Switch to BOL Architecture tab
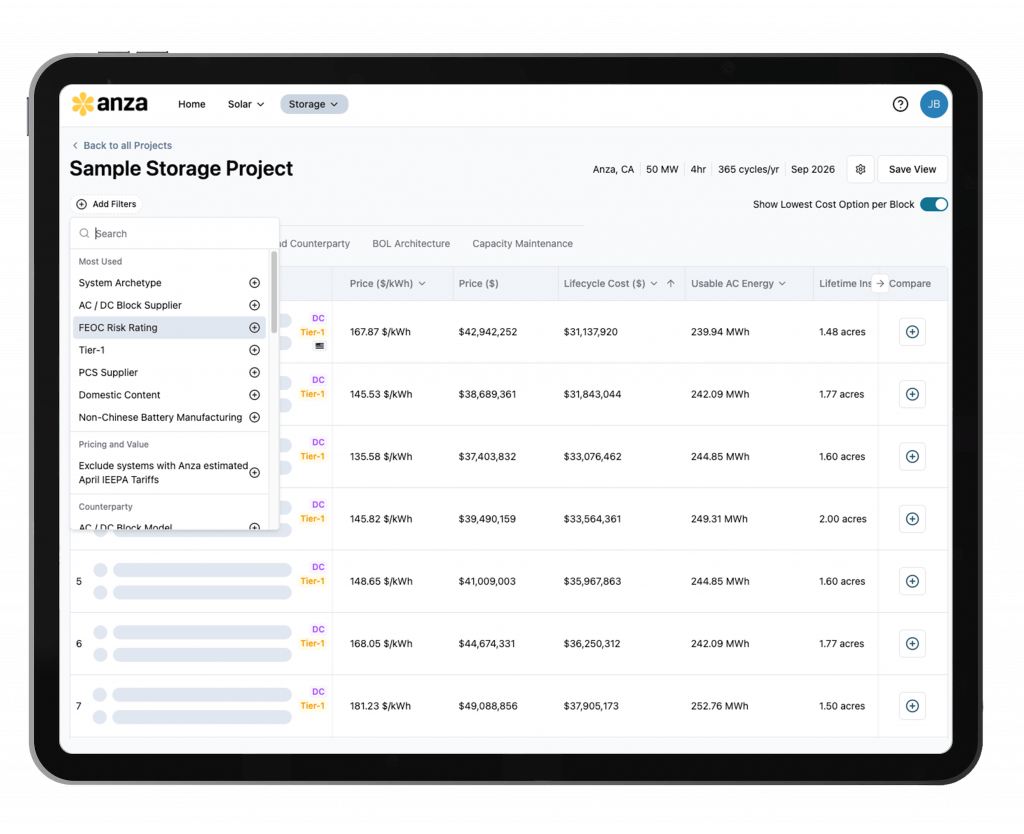The width and height of the screenshot is (1024, 834). point(411,244)
